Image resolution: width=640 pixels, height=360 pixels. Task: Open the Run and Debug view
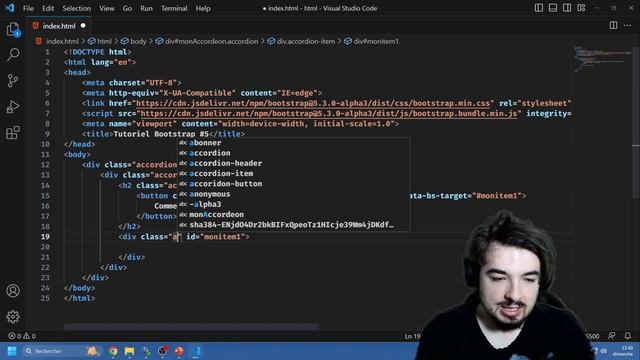coord(13,107)
